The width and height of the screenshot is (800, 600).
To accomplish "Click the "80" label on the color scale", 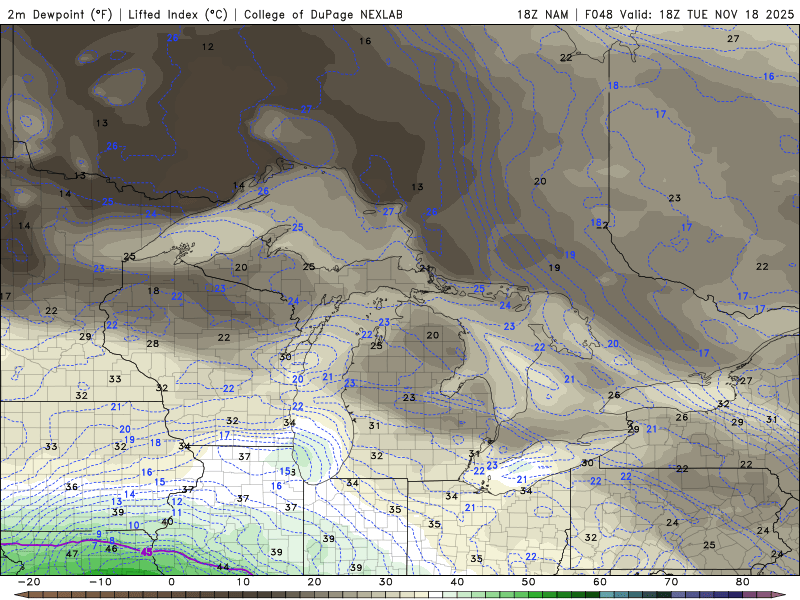I will click(743, 582).
